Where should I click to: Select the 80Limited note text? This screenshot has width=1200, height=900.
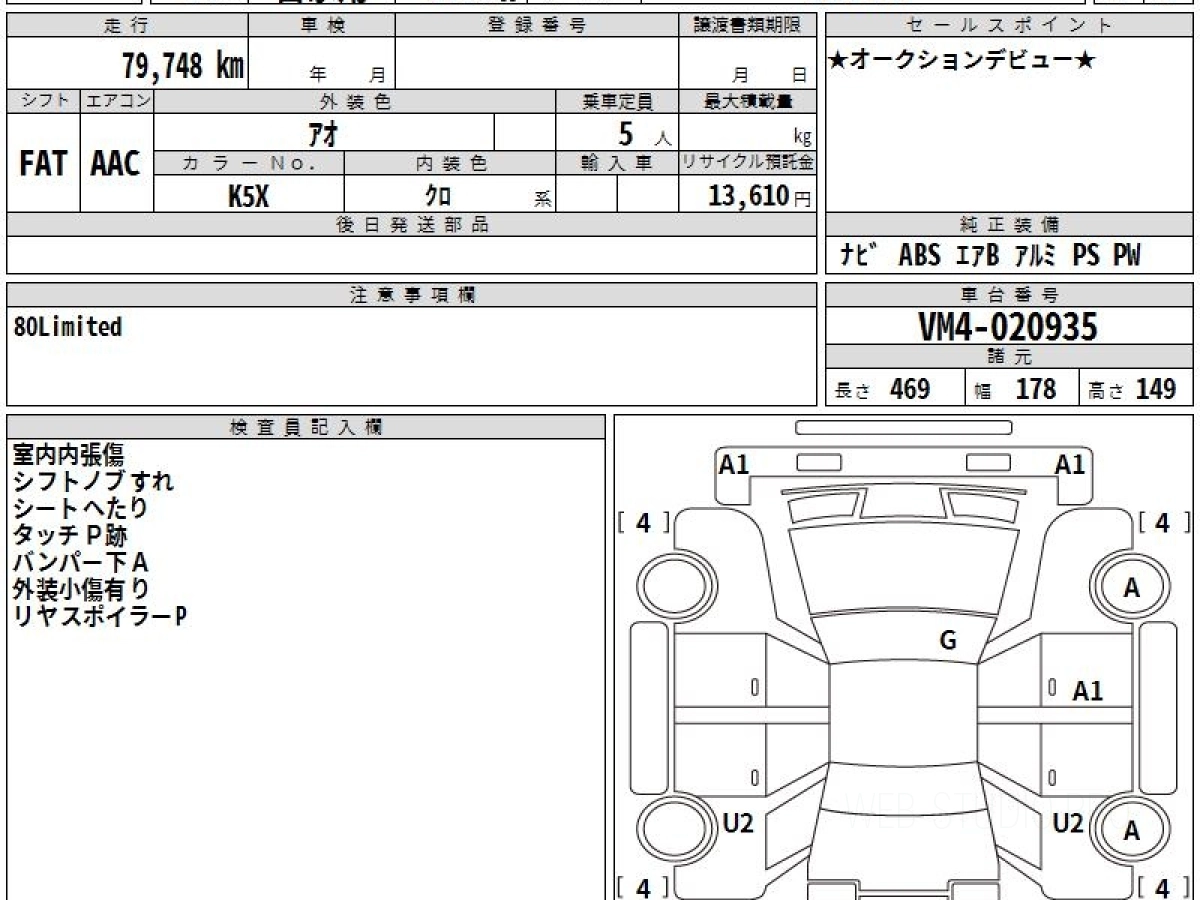click(x=68, y=326)
